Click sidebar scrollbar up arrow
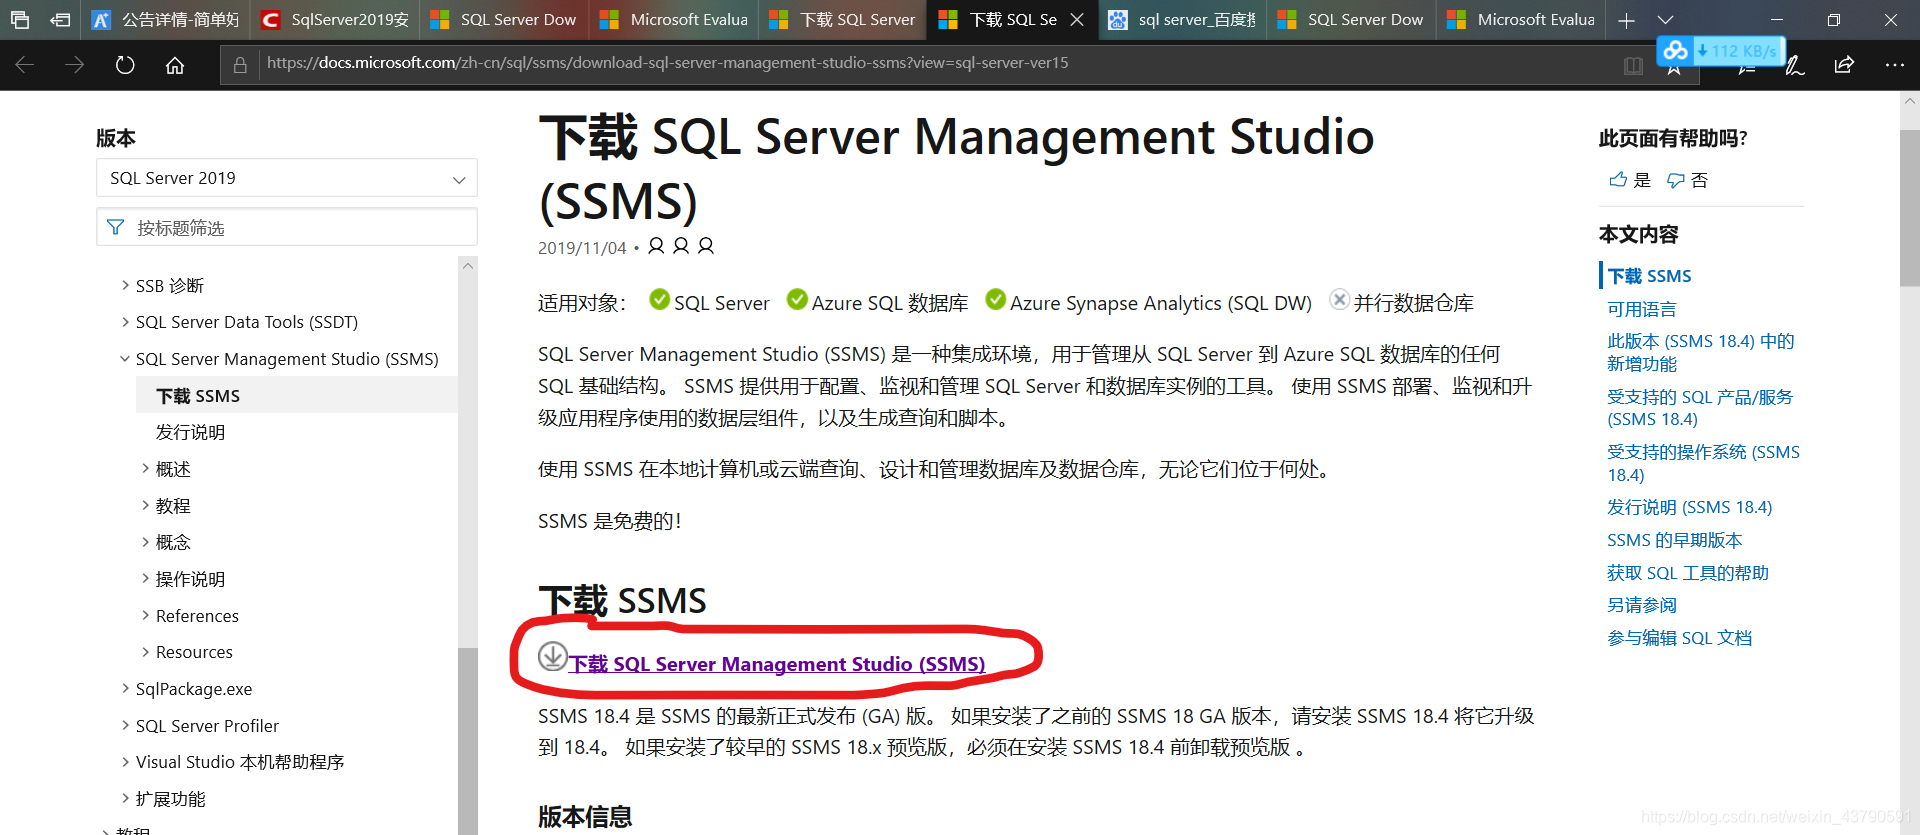This screenshot has width=1920, height=835. click(467, 266)
